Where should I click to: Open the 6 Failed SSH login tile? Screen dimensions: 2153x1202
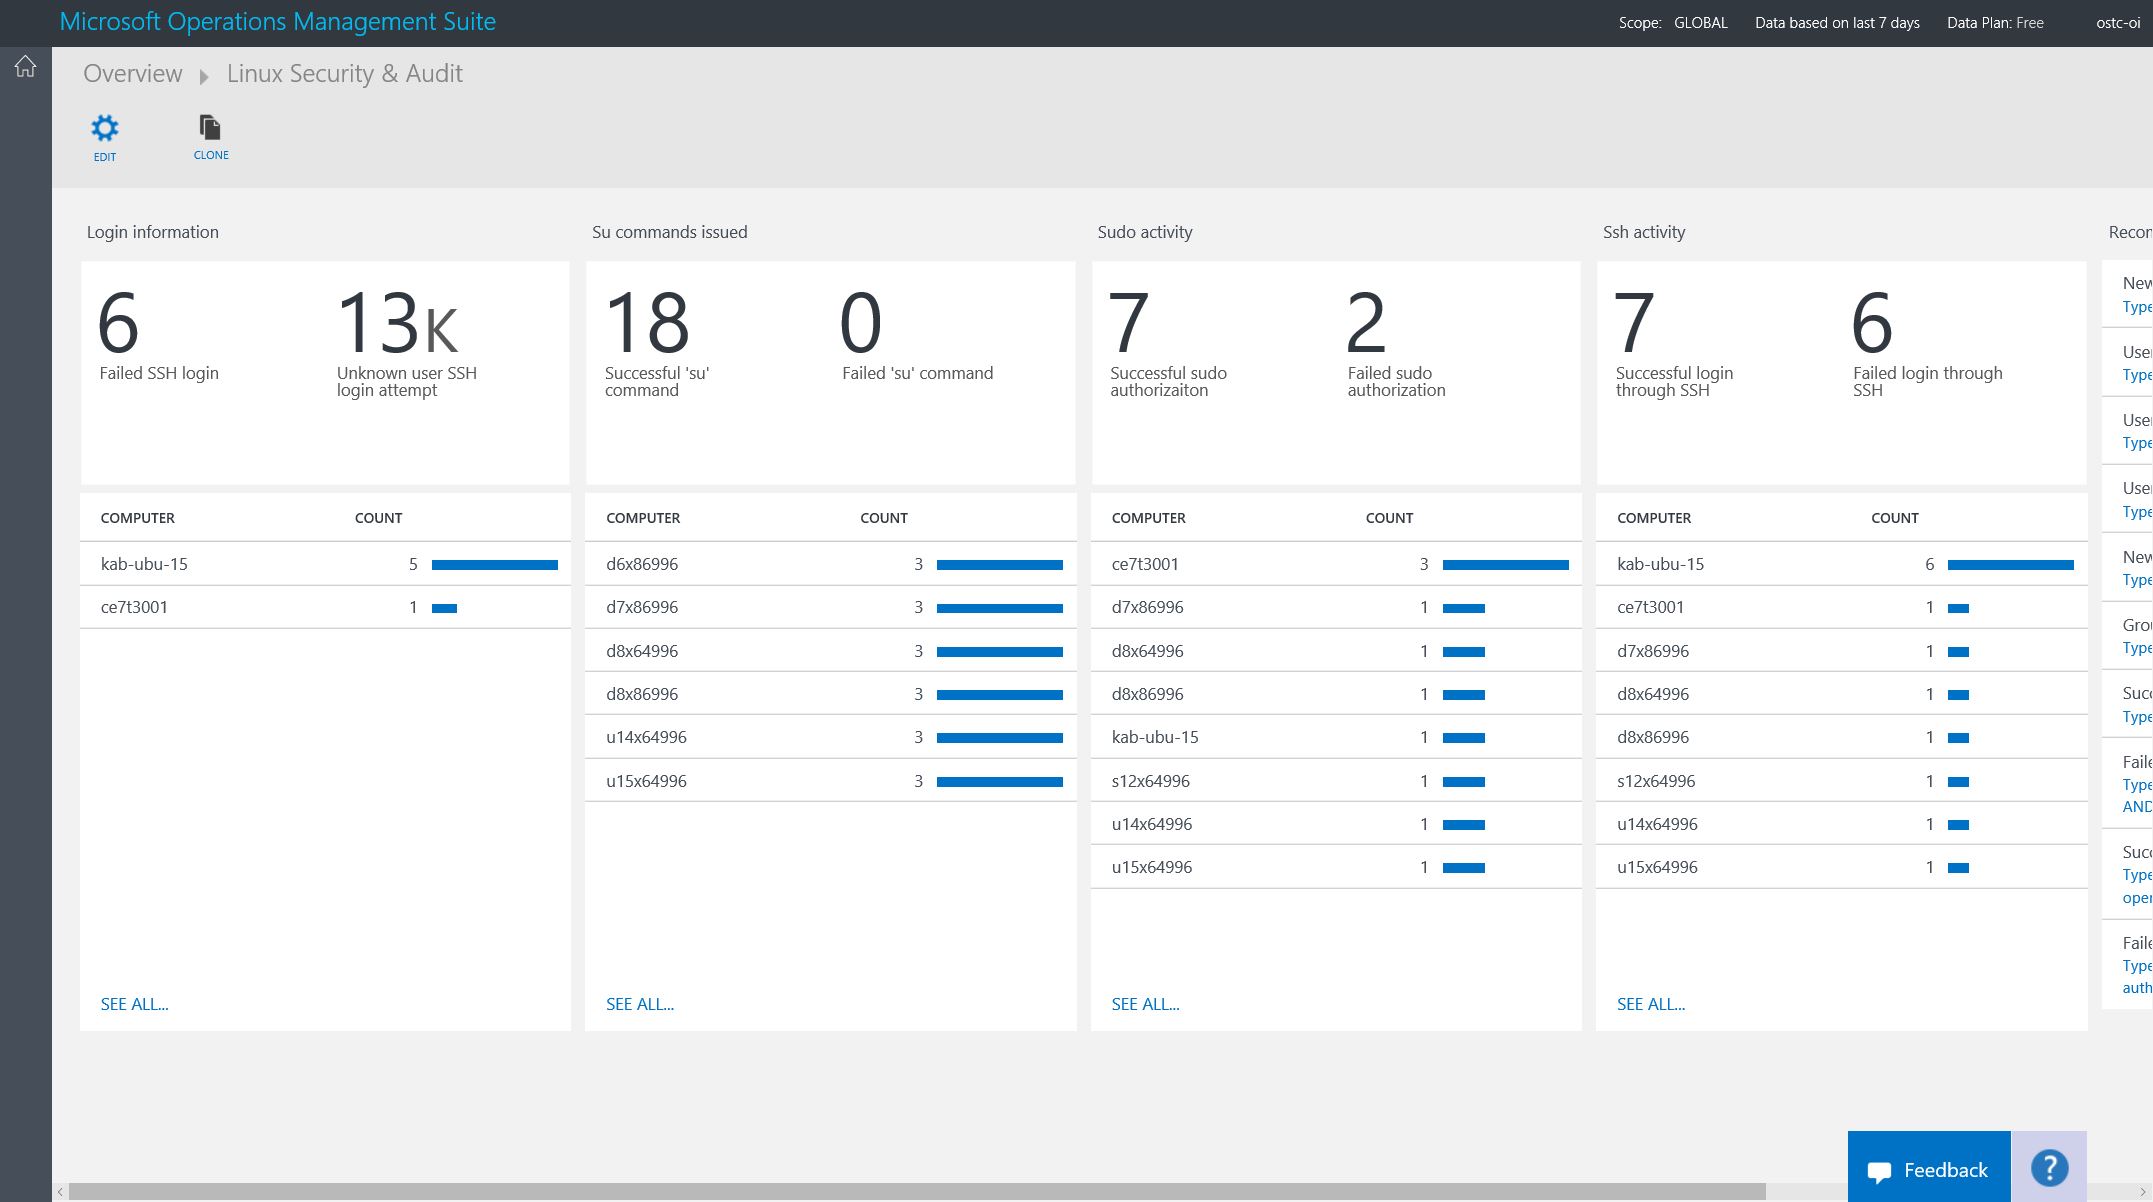(159, 335)
